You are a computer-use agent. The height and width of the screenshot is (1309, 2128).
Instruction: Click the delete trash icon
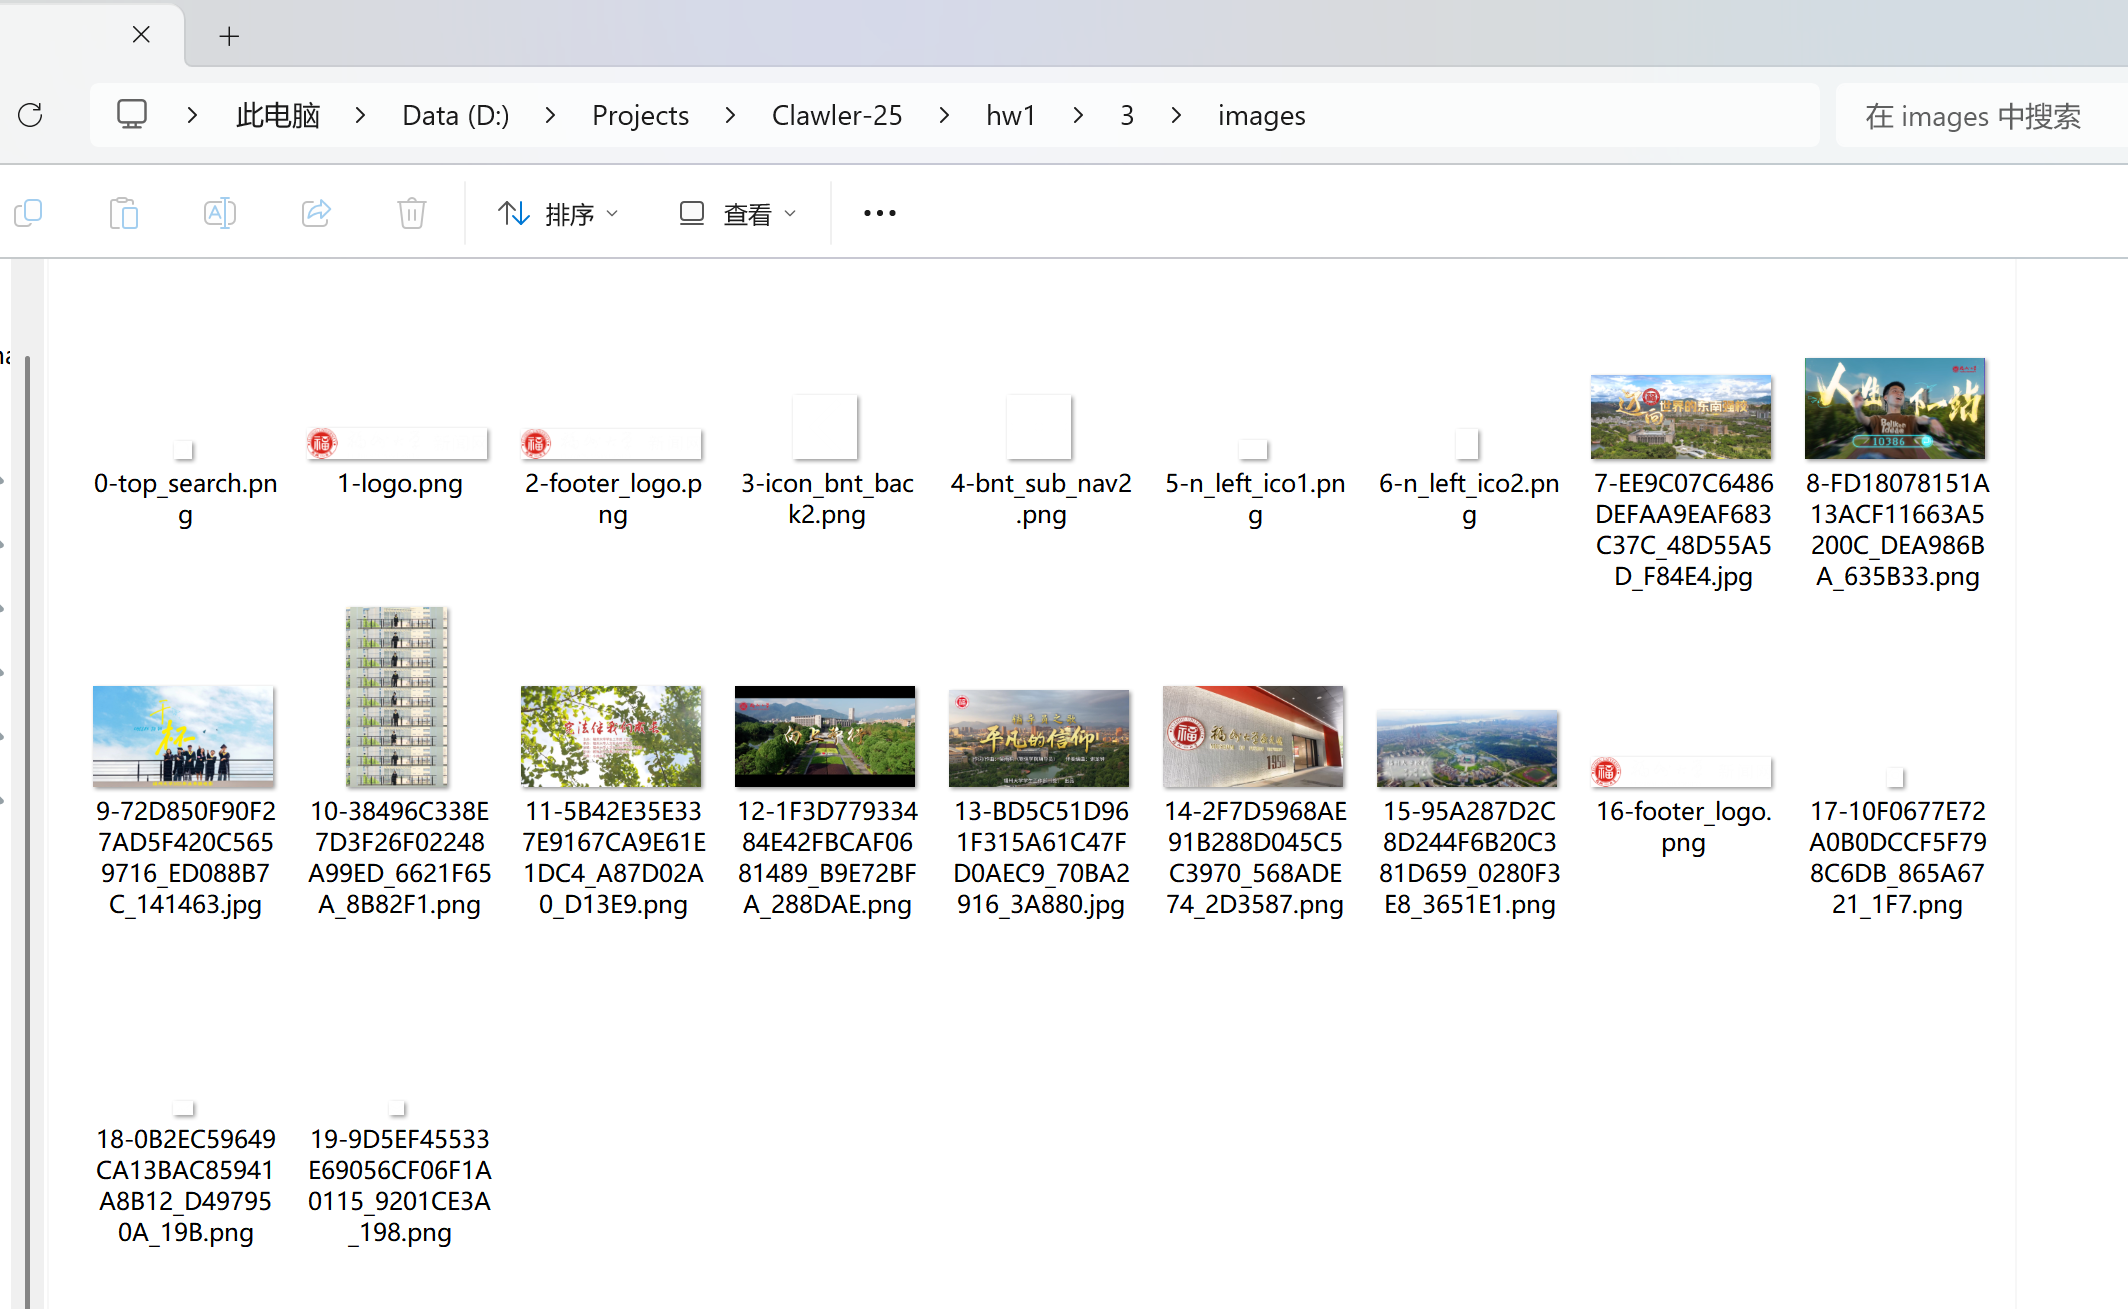click(411, 213)
